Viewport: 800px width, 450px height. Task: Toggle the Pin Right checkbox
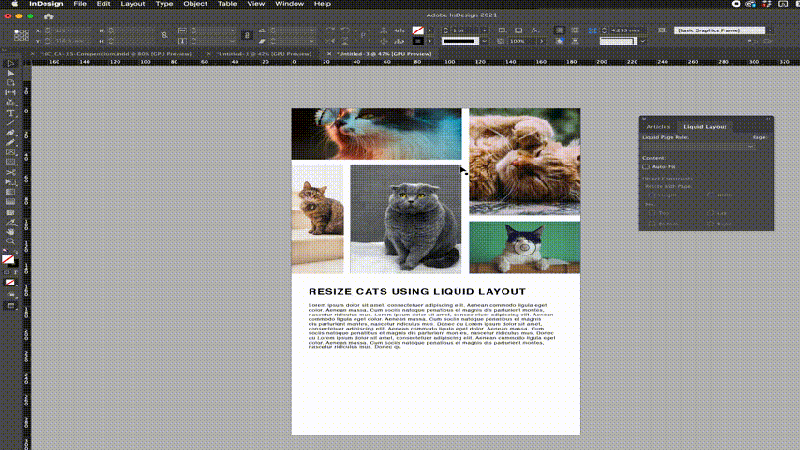pyautogui.click(x=710, y=224)
